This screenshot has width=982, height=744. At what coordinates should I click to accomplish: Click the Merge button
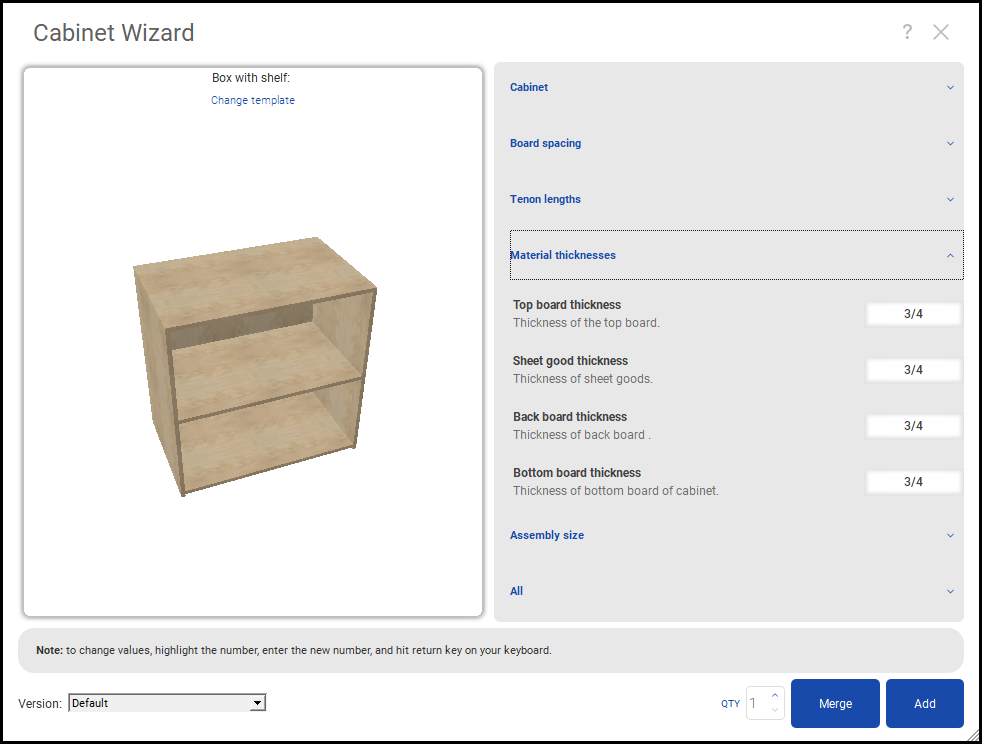point(835,703)
